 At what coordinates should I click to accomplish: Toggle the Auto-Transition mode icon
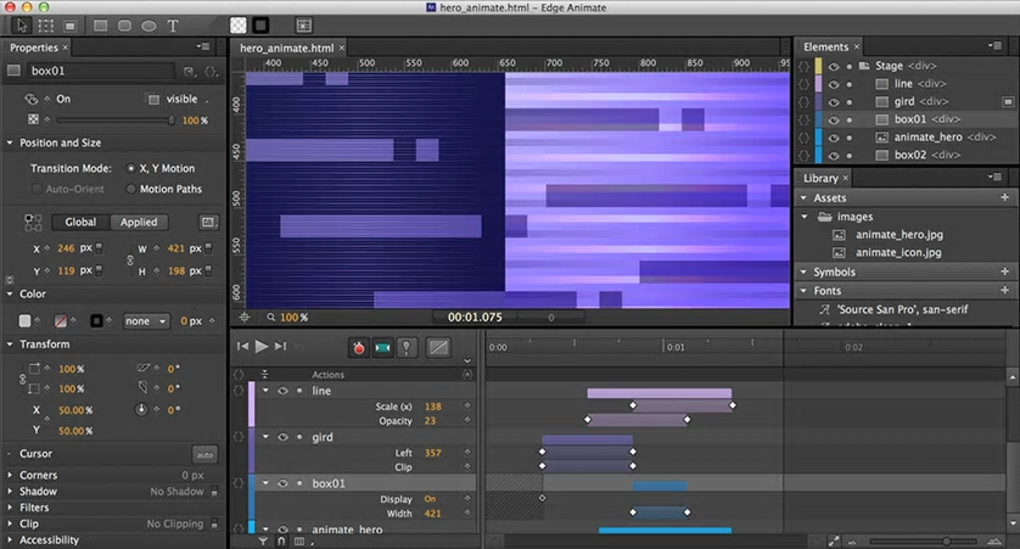[382, 347]
